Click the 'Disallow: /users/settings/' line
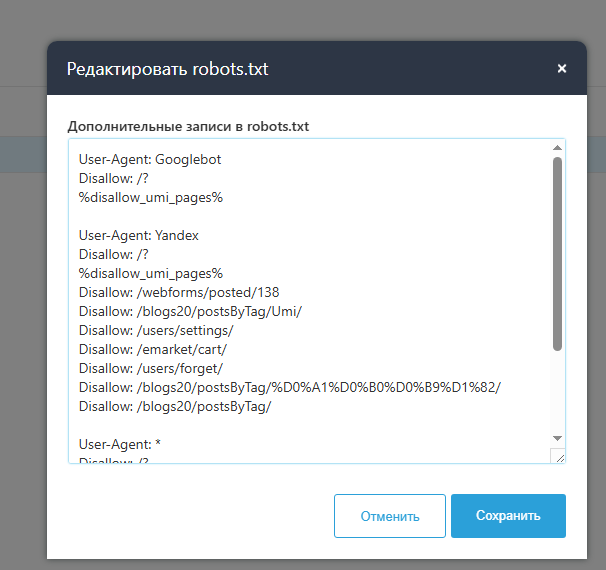Image resolution: width=606 pixels, height=570 pixels. tap(156, 330)
